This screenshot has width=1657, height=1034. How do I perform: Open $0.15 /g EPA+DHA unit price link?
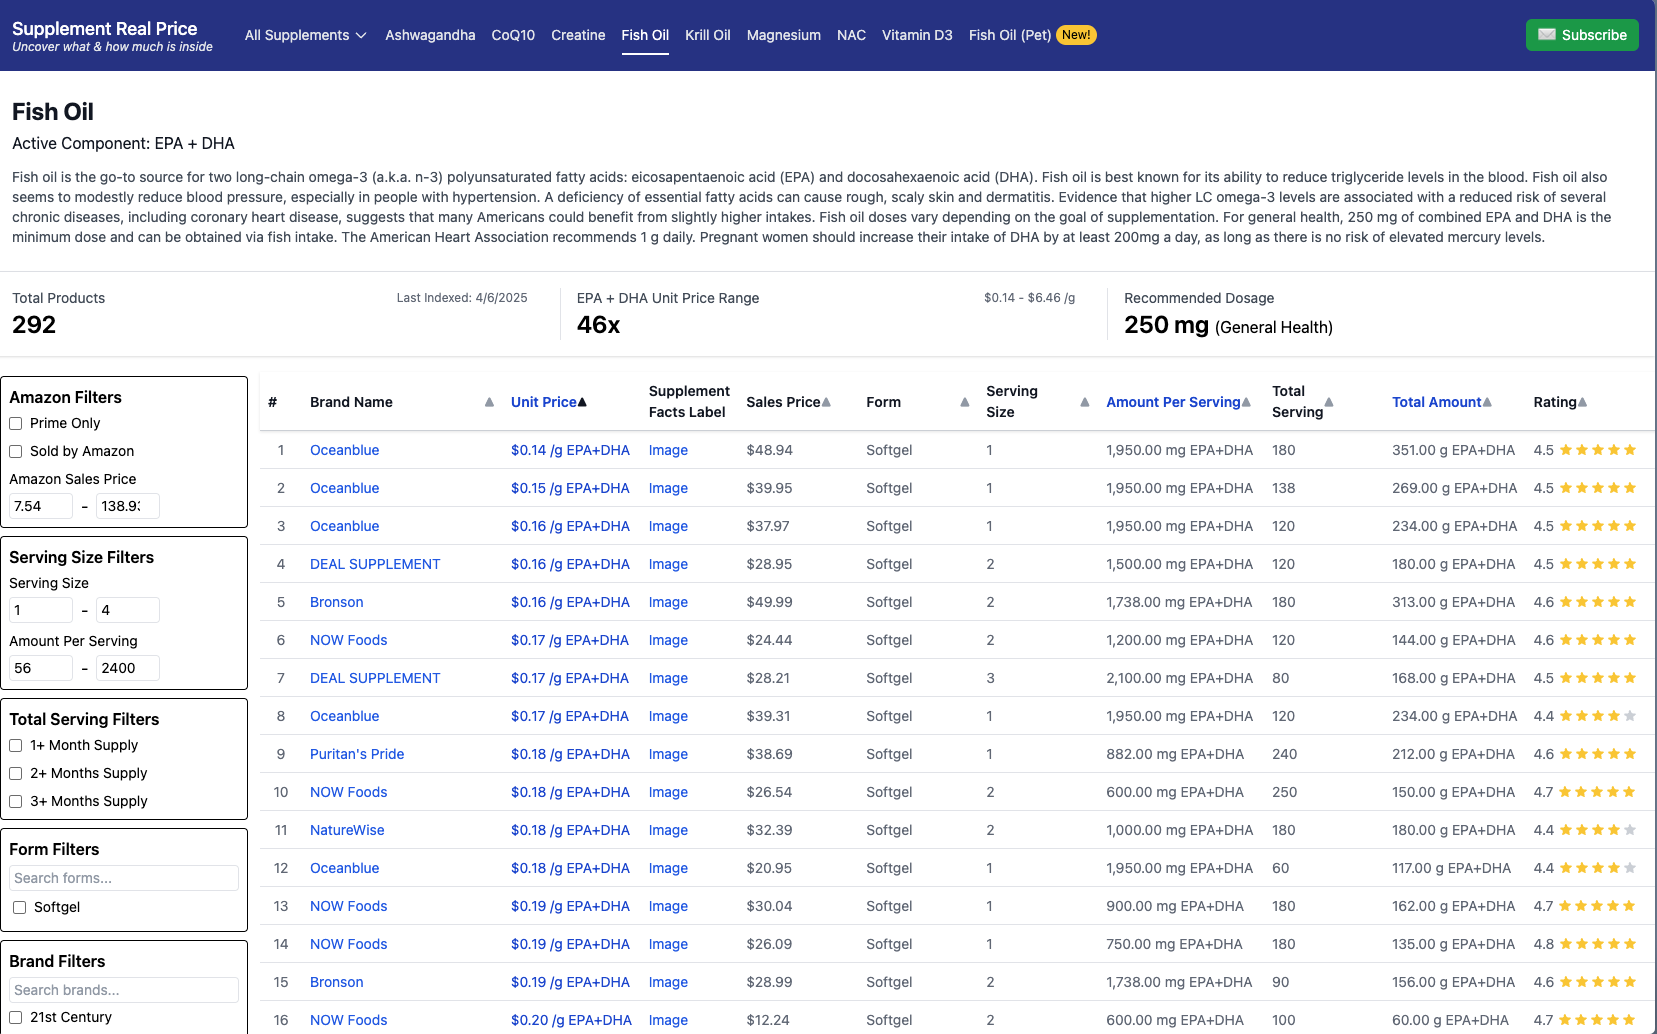tap(570, 488)
